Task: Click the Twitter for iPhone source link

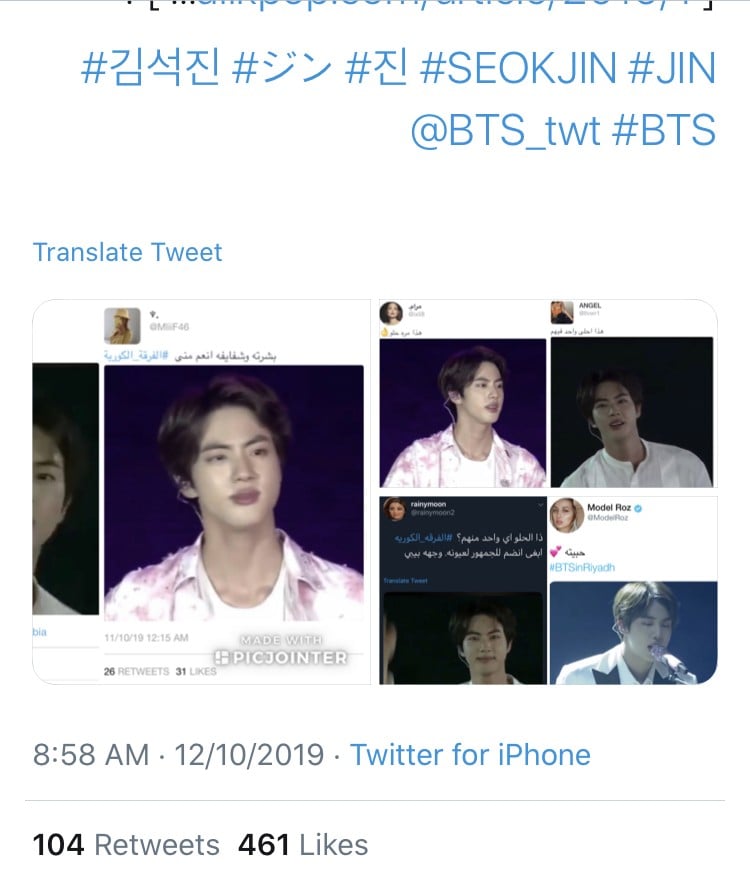Action: click(470, 755)
